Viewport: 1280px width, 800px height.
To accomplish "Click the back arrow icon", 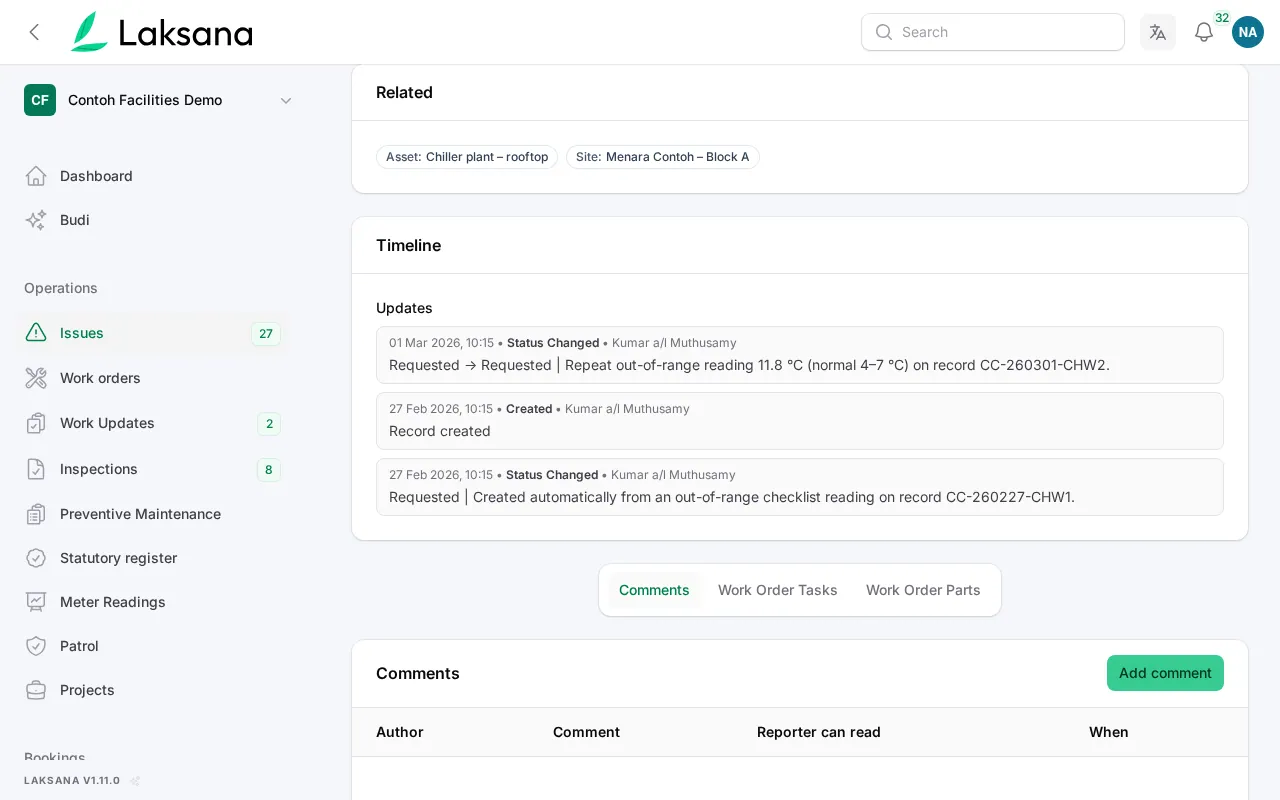I will [x=34, y=32].
